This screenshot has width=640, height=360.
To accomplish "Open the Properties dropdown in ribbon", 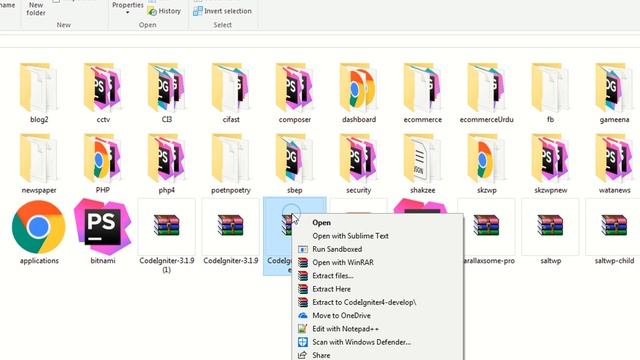I will pos(128,8).
